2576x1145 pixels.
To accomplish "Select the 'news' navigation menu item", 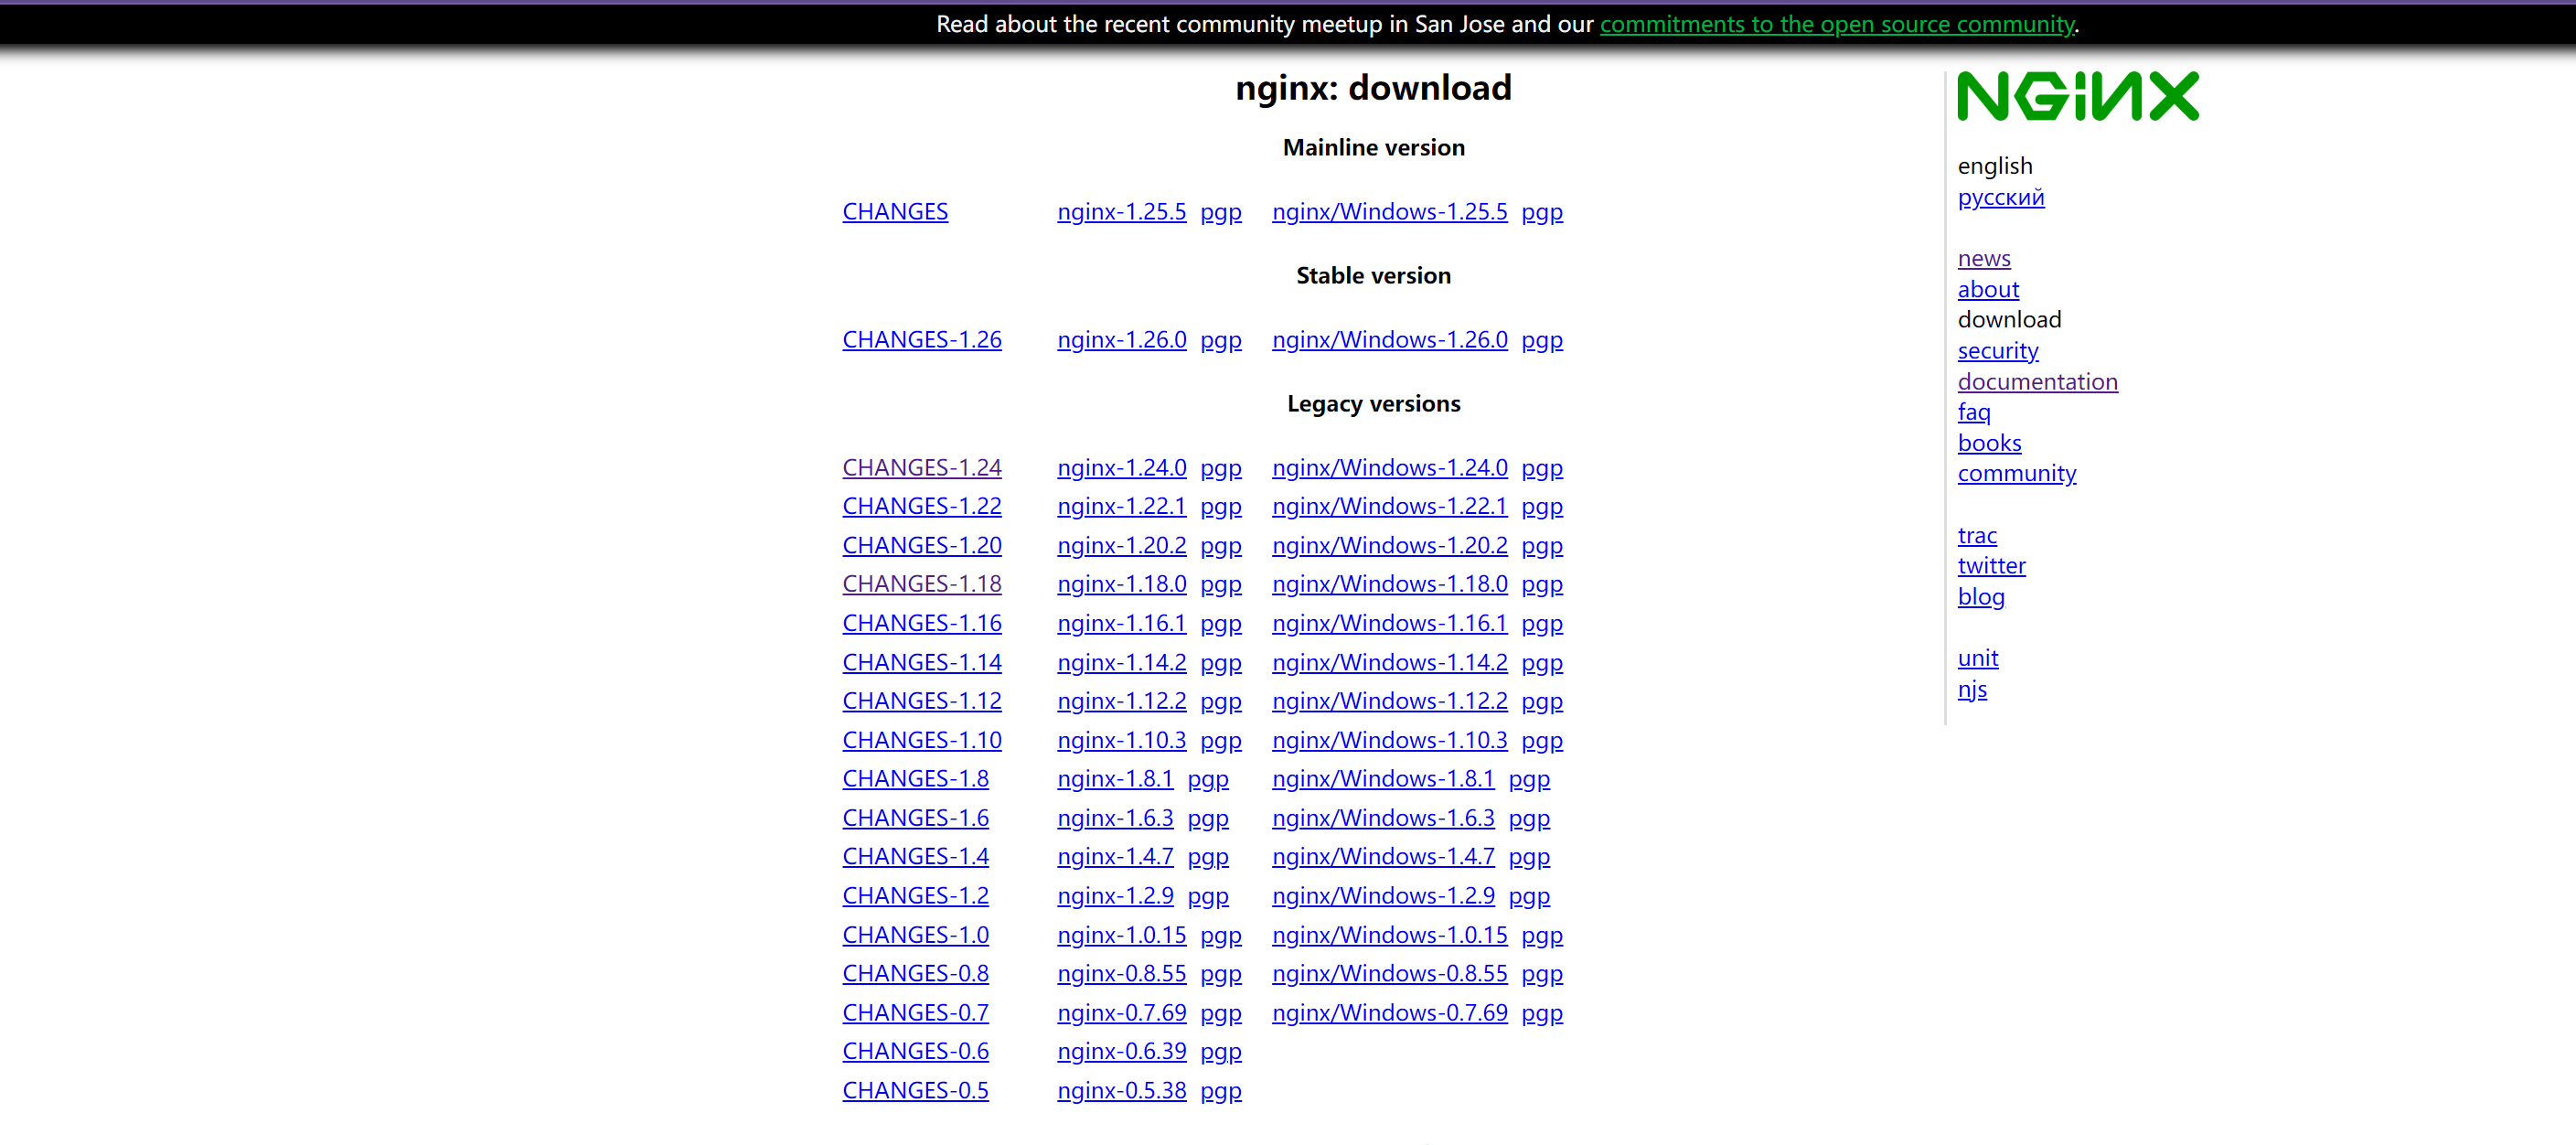I will tap(1983, 258).
